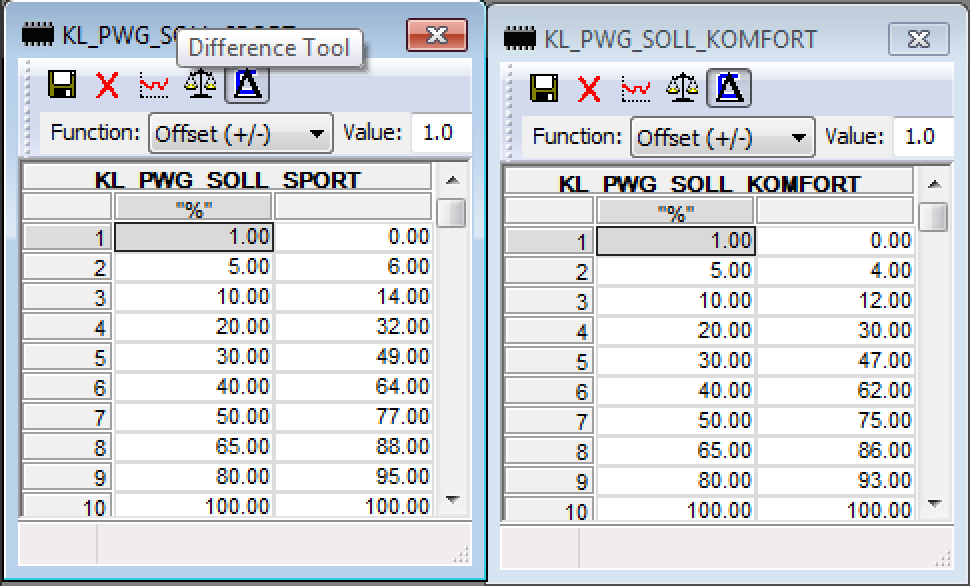Screen dimensions: 970x586
Task: Click the save icon in the KOMFORT window
Action: point(544,89)
